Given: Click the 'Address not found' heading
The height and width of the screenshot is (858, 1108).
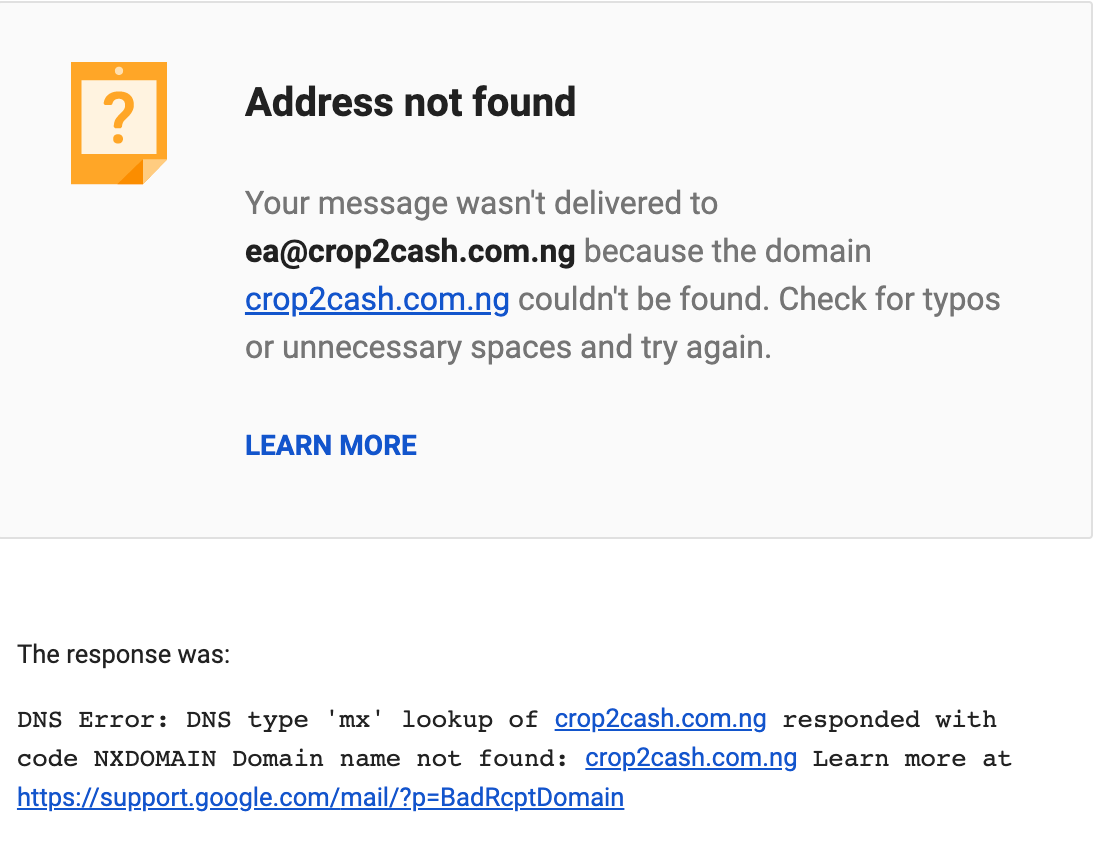Looking at the screenshot, I should pos(410,102).
